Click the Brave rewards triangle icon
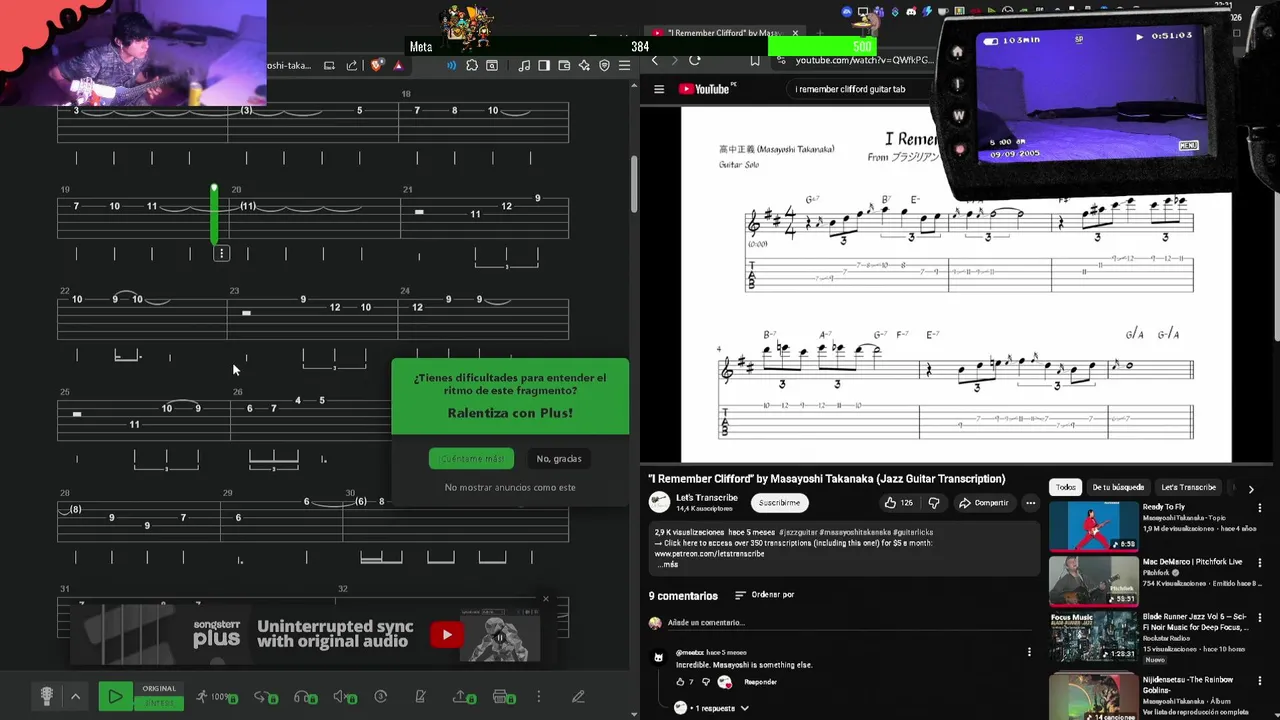The width and height of the screenshot is (1280, 720). click(x=398, y=65)
